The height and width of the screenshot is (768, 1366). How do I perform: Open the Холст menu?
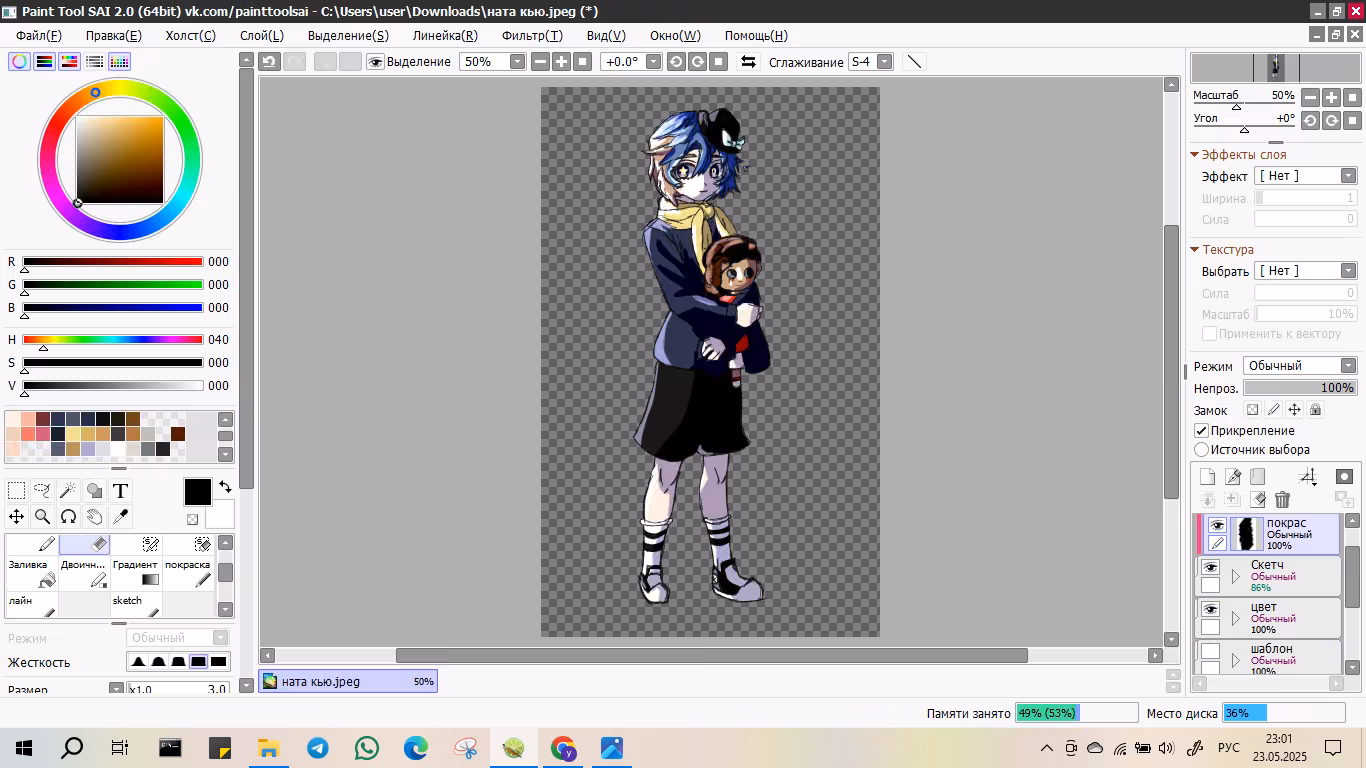coord(190,35)
